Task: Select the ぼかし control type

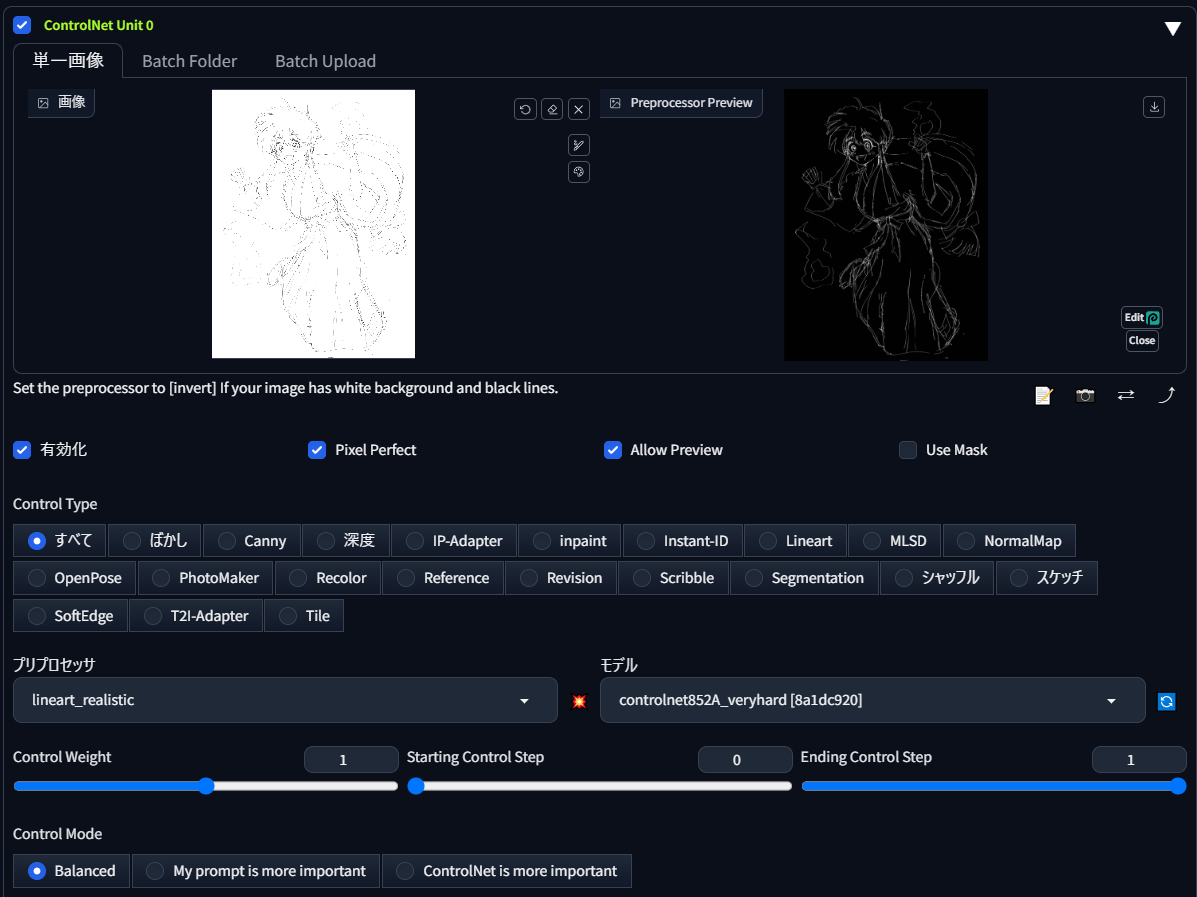Action: [155, 540]
